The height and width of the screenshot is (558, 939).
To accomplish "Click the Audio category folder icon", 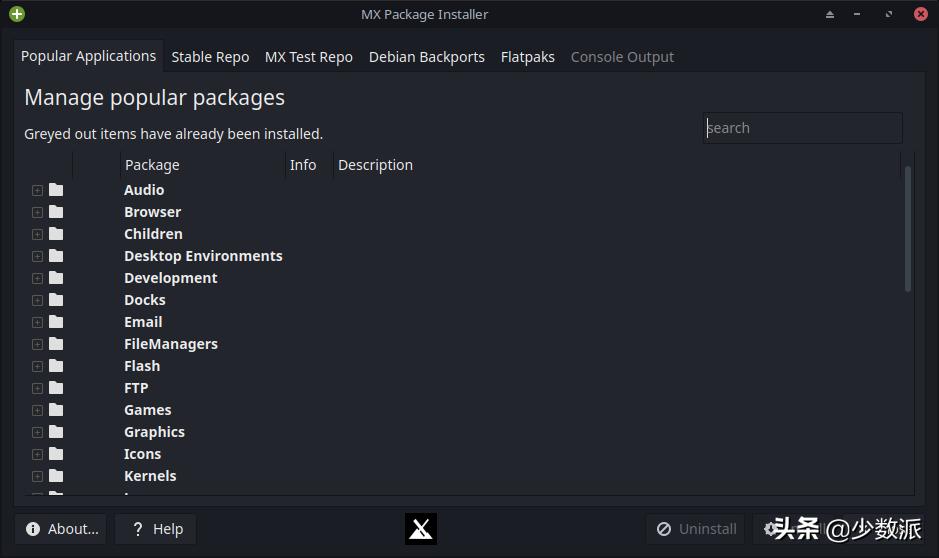I will point(56,190).
